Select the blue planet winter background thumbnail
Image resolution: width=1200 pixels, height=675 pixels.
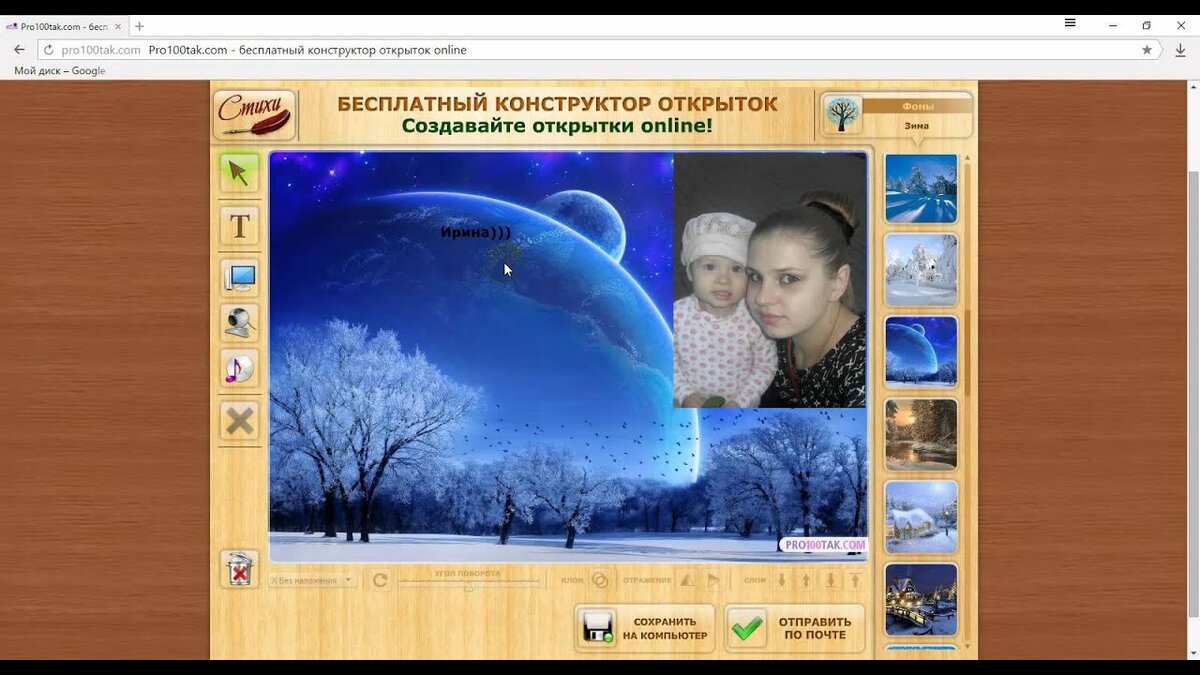[921, 352]
